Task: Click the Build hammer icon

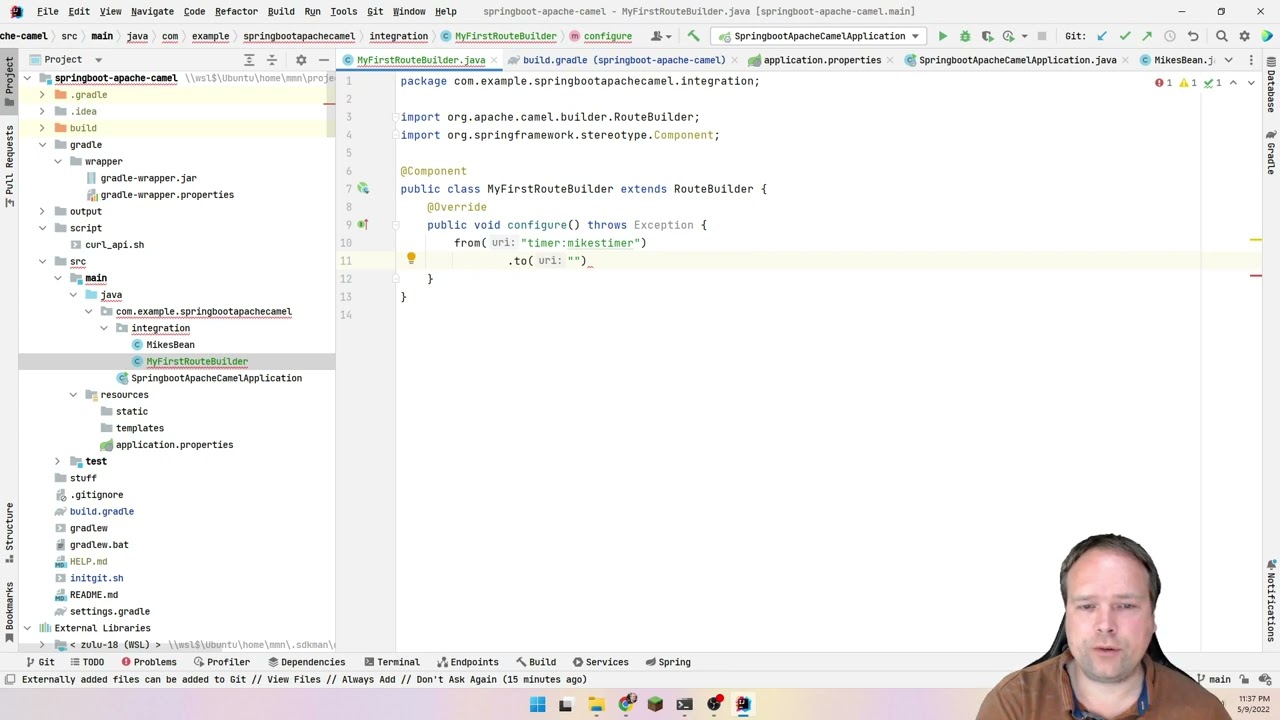Action: [x=693, y=36]
